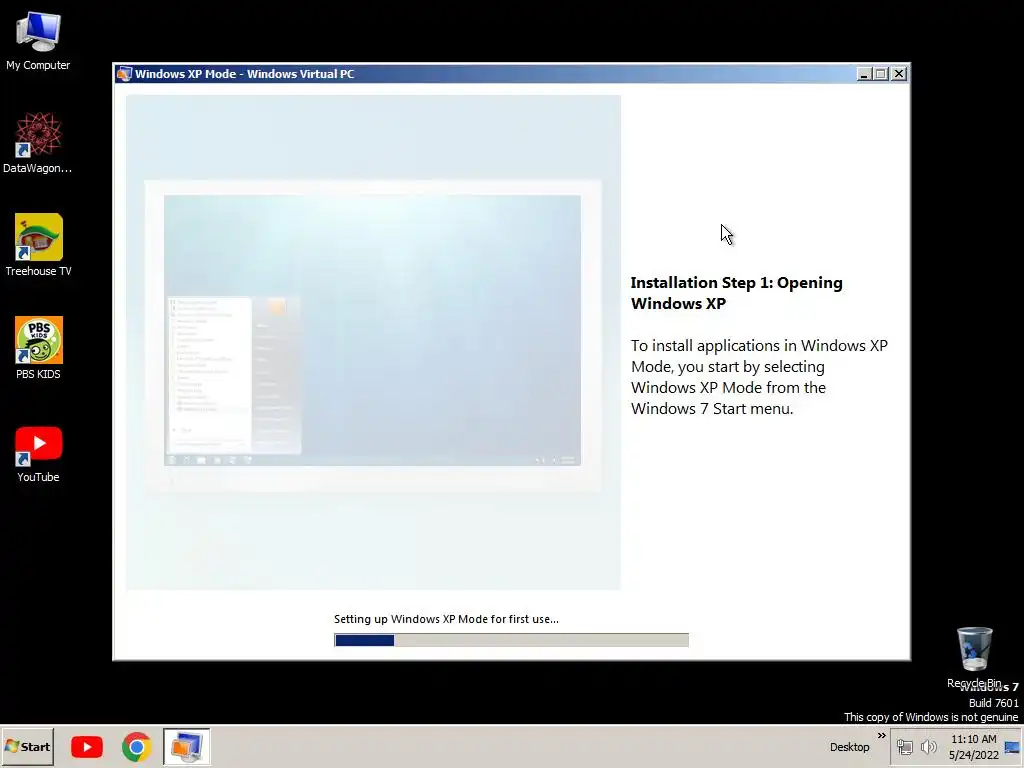Click the taskbar clock showing 11:10 AM
Screen dimensions: 1024x768
coord(974,747)
